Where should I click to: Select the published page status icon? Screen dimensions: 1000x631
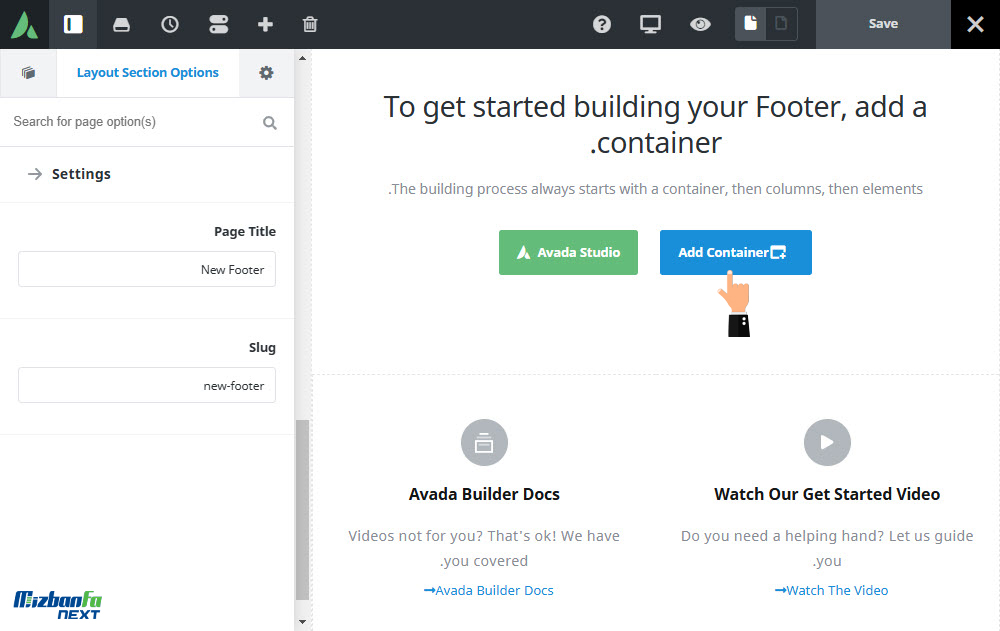(751, 24)
